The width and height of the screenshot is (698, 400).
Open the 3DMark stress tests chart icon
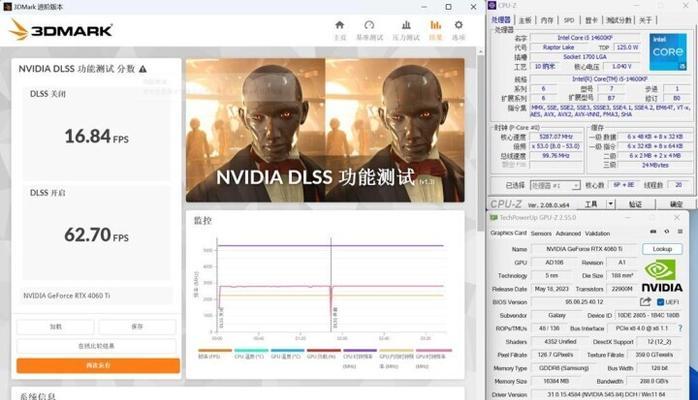coord(406,25)
